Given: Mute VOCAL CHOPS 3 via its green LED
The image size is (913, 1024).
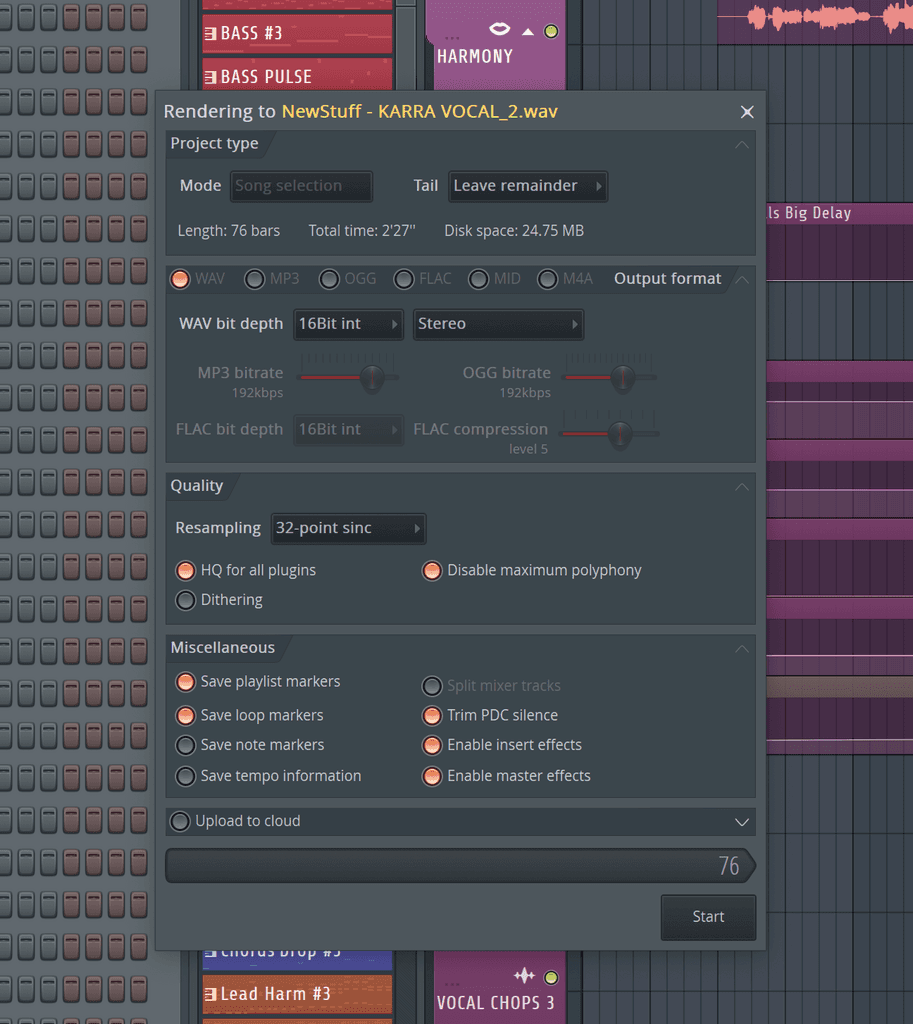Looking at the screenshot, I should [551, 975].
